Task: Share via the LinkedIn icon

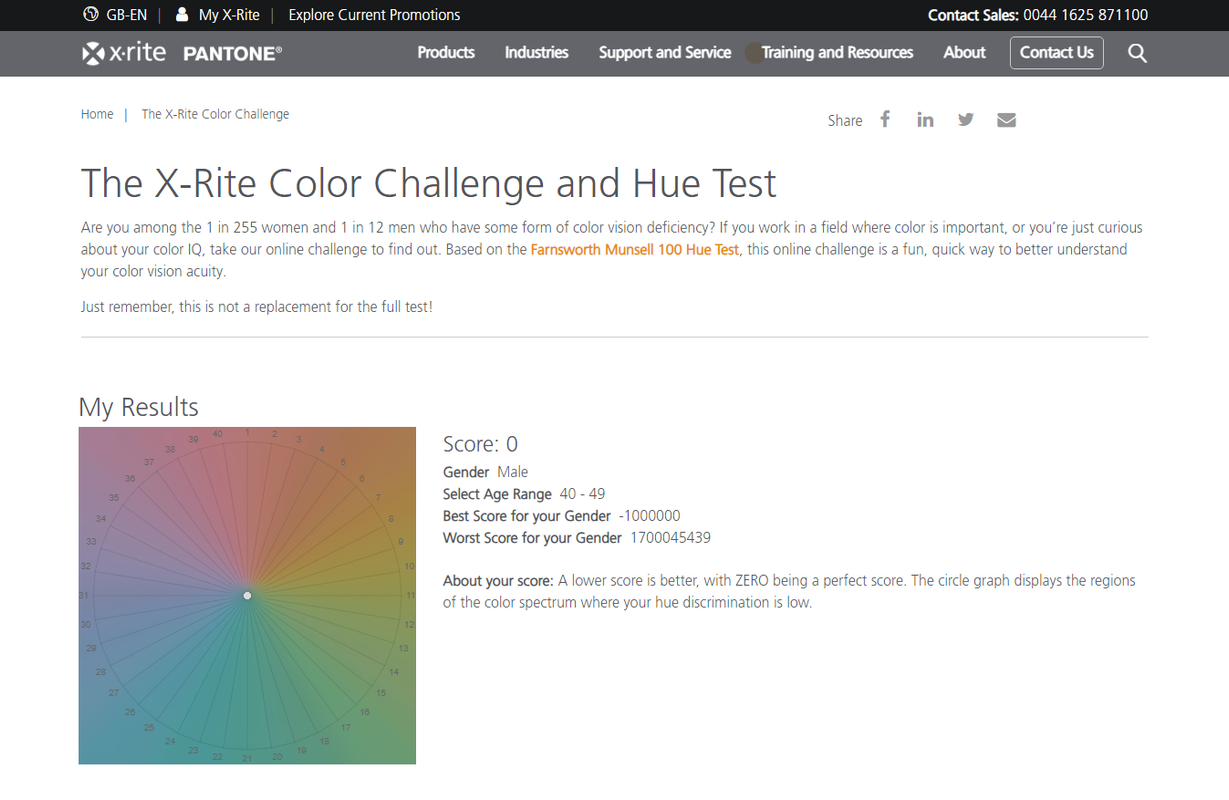Action: (x=925, y=120)
